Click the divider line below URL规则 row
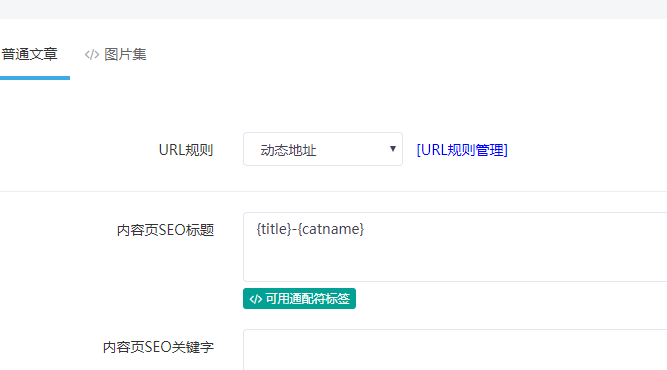This screenshot has height=370, width=667. 334,191
